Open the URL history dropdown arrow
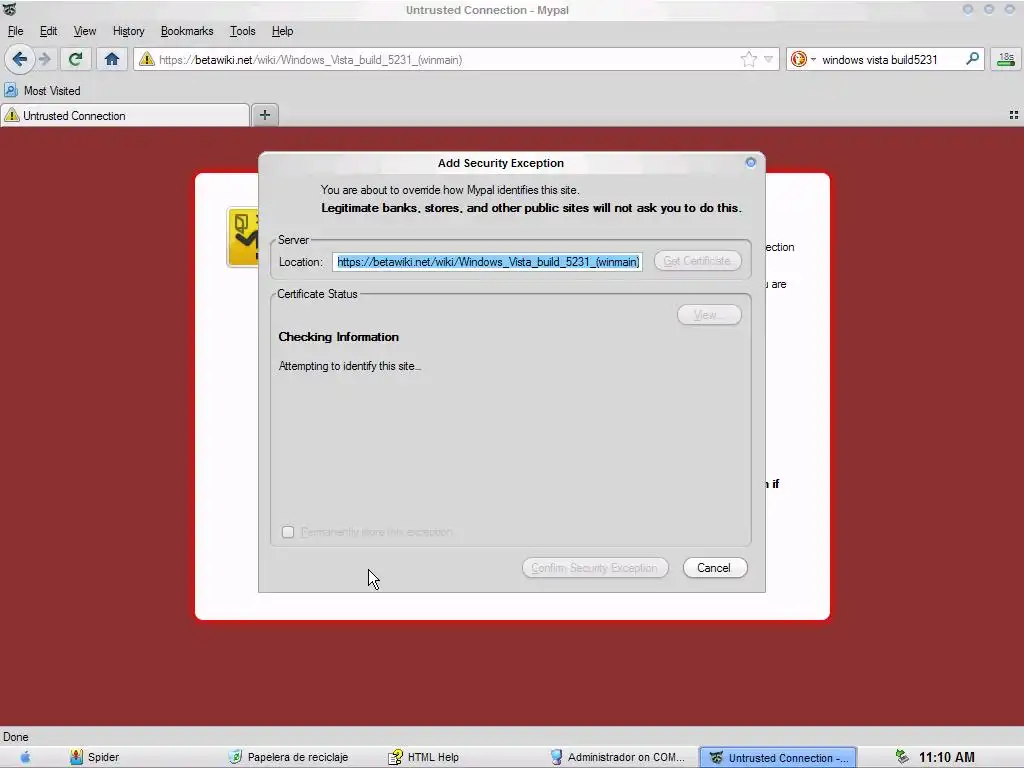The image size is (1024, 768). point(769,59)
